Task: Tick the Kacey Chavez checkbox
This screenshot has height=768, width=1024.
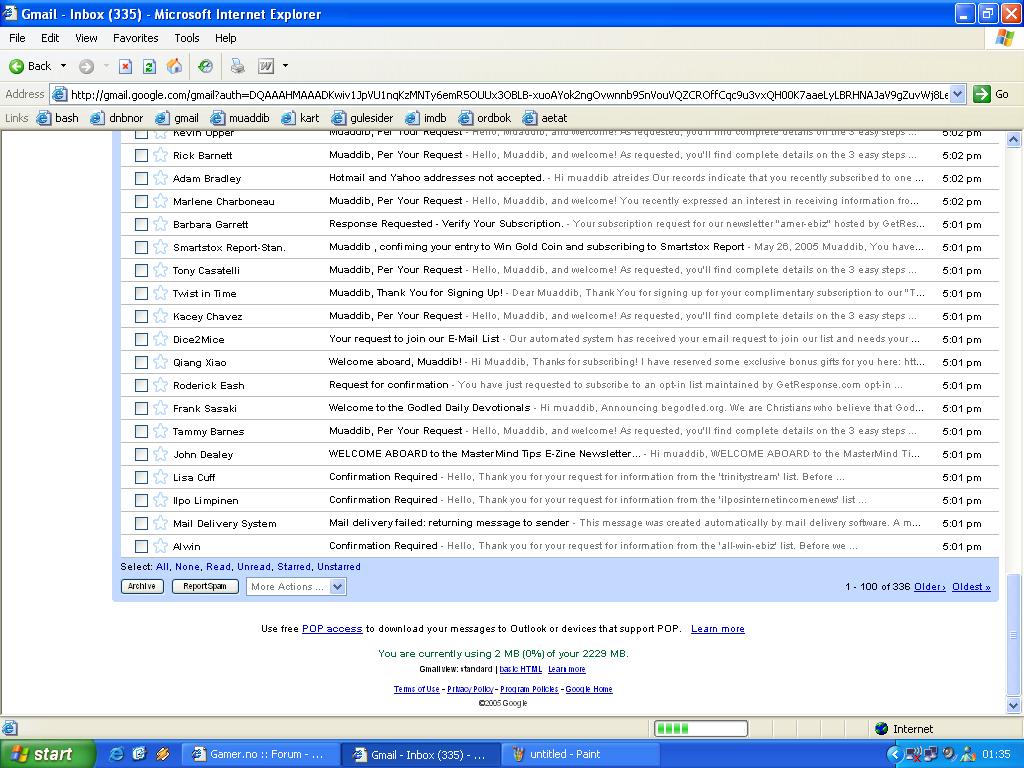Action: (141, 316)
